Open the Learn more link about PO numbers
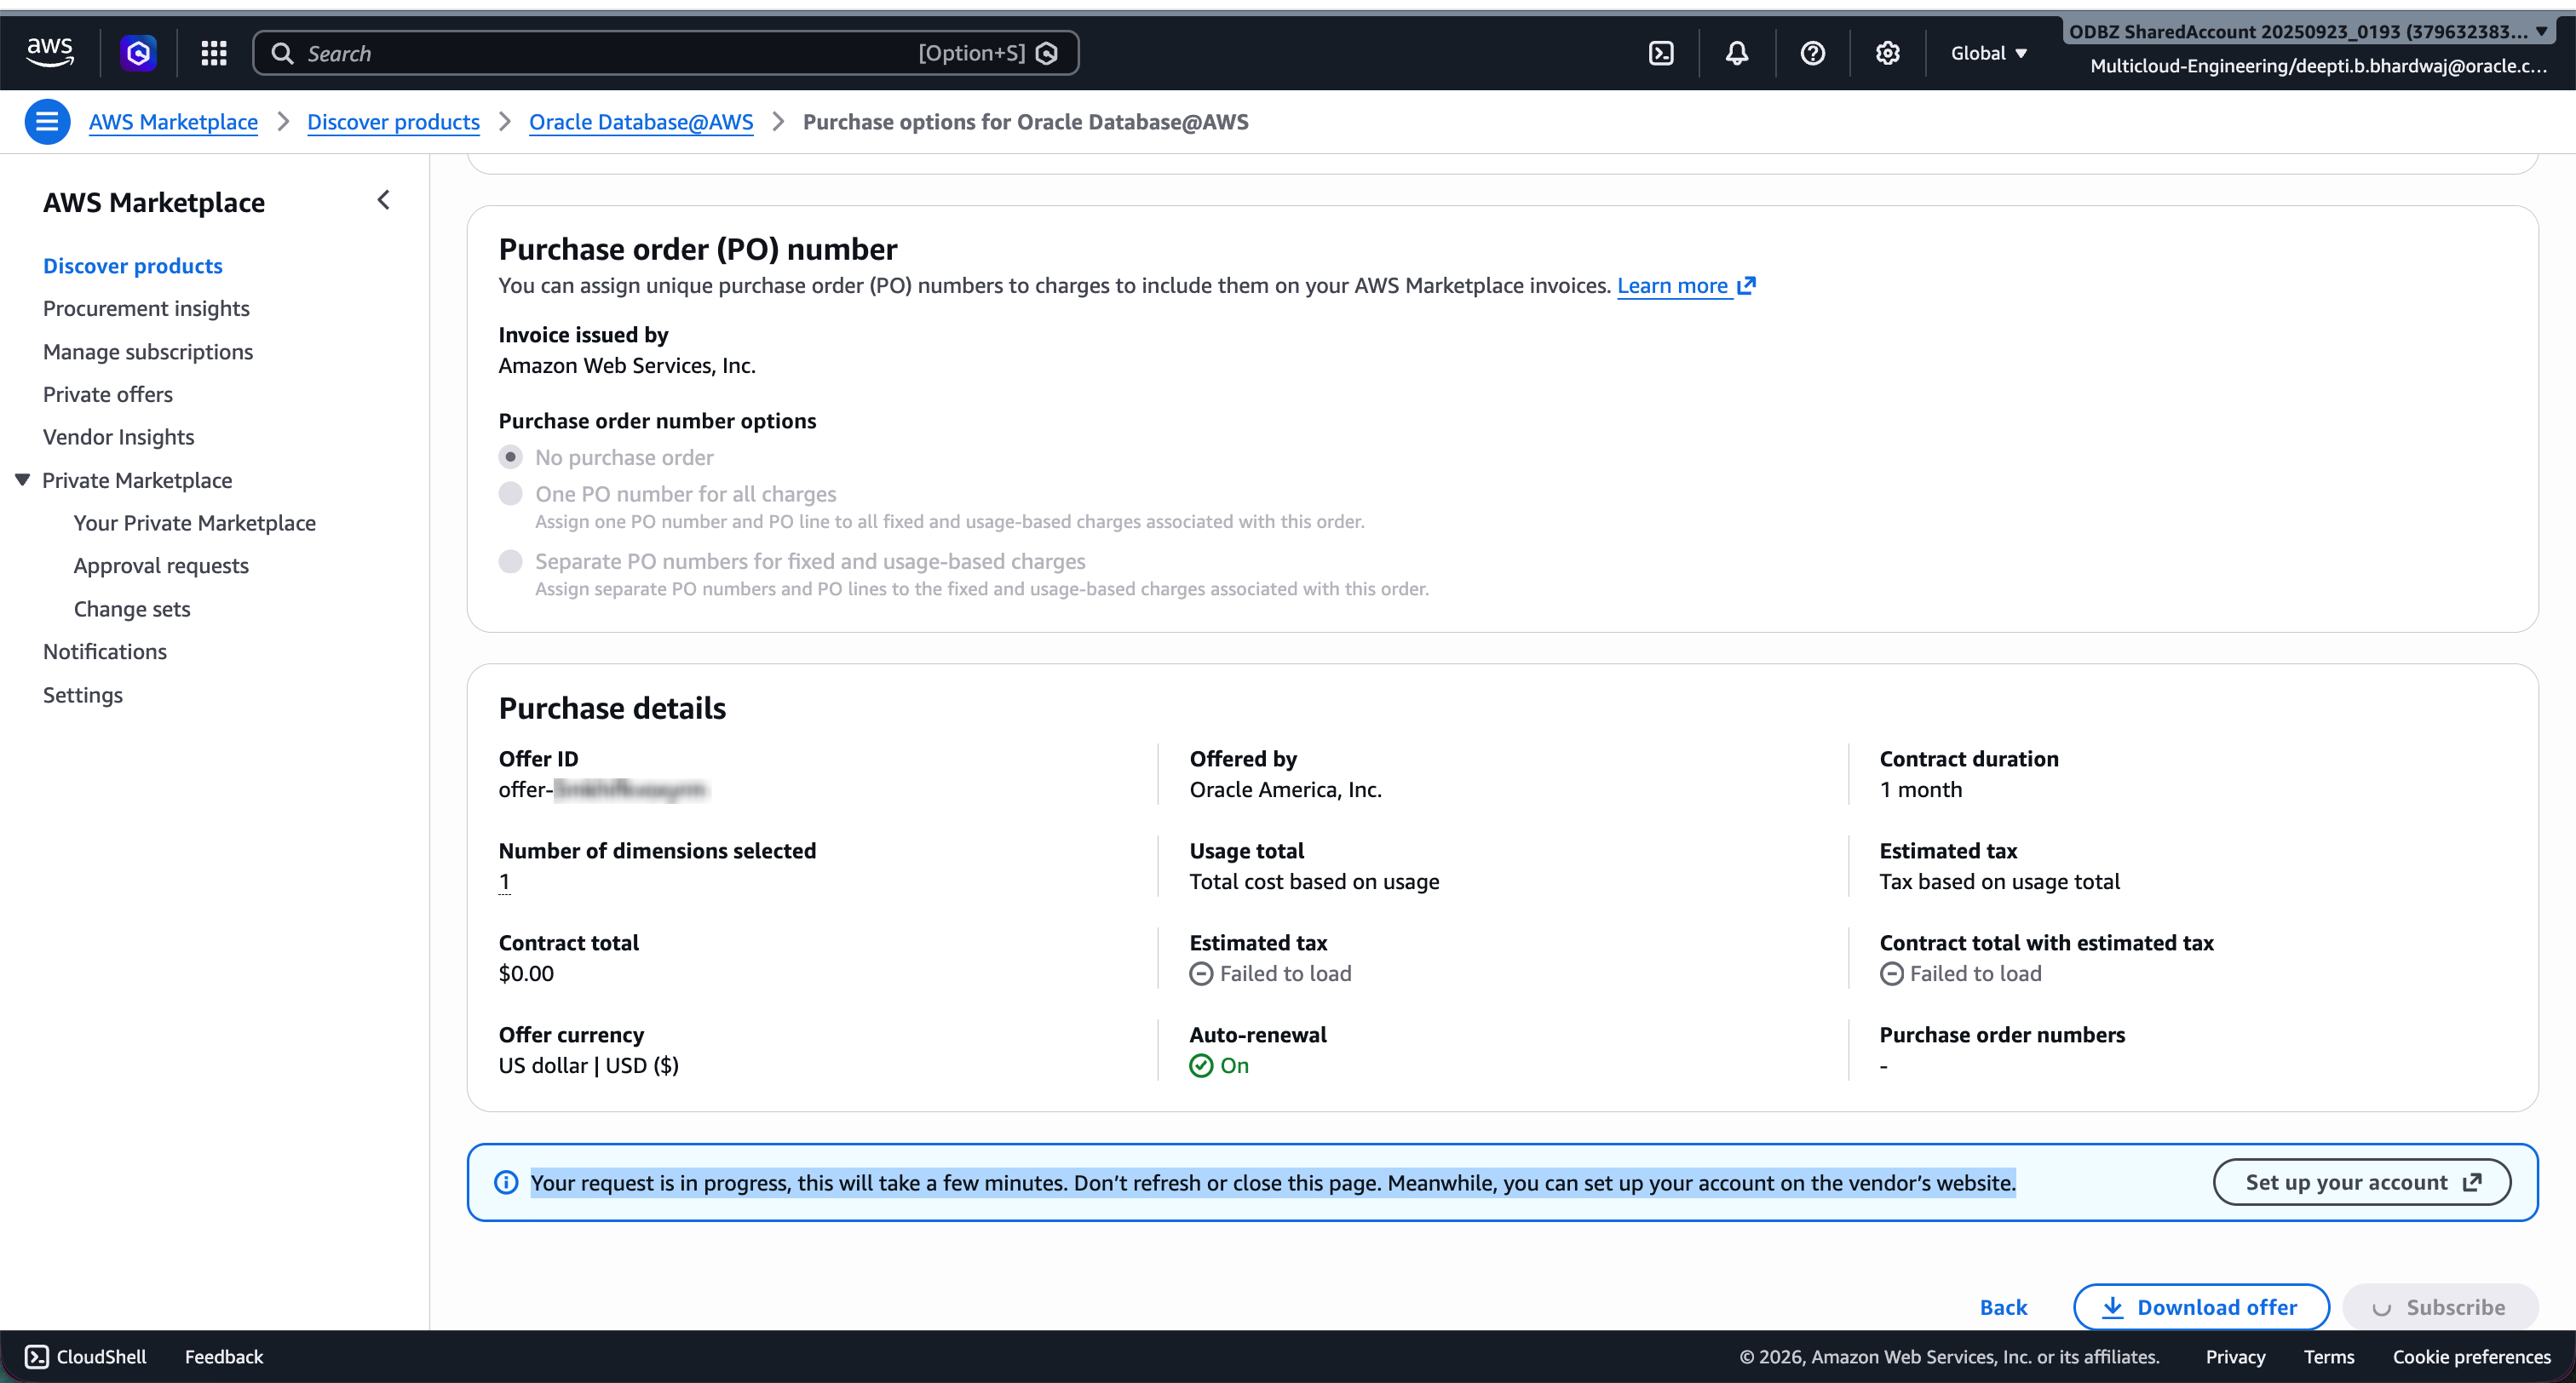 [x=1686, y=285]
